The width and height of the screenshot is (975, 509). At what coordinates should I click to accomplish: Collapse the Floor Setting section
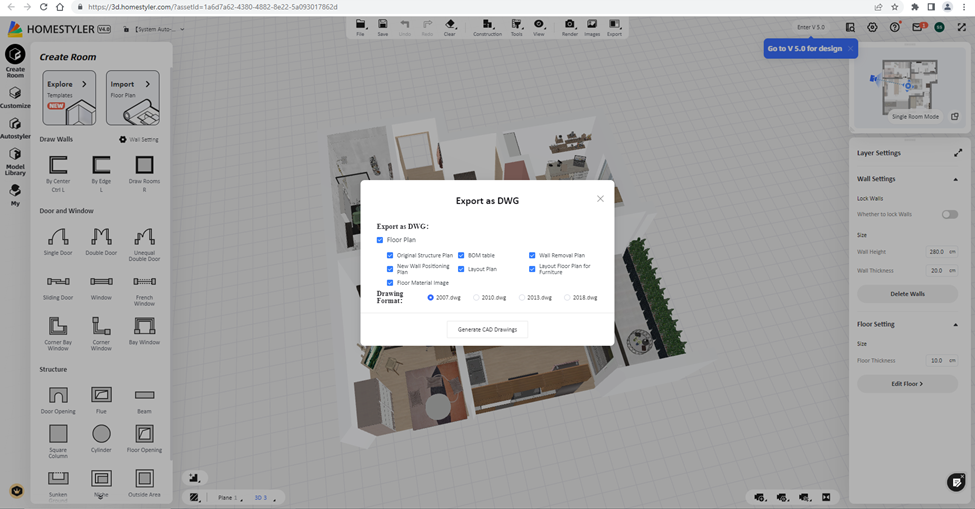pyautogui.click(x=955, y=324)
